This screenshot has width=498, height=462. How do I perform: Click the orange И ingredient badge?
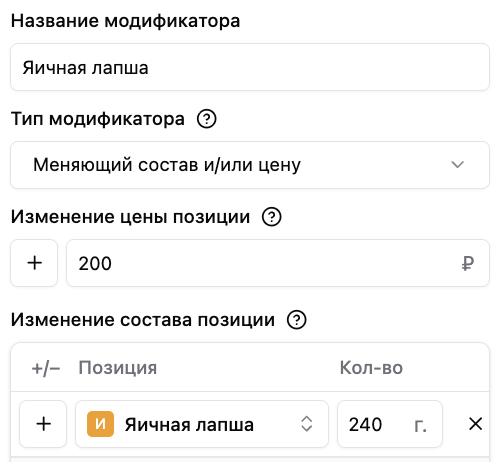(x=100, y=424)
